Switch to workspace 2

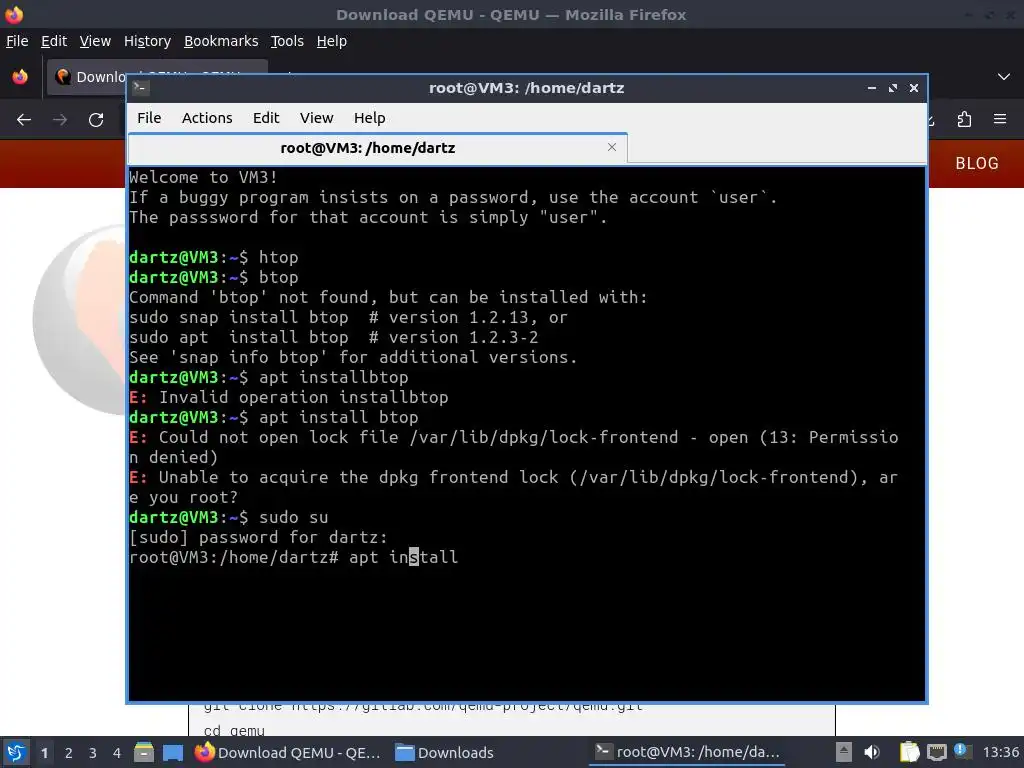pos(69,752)
